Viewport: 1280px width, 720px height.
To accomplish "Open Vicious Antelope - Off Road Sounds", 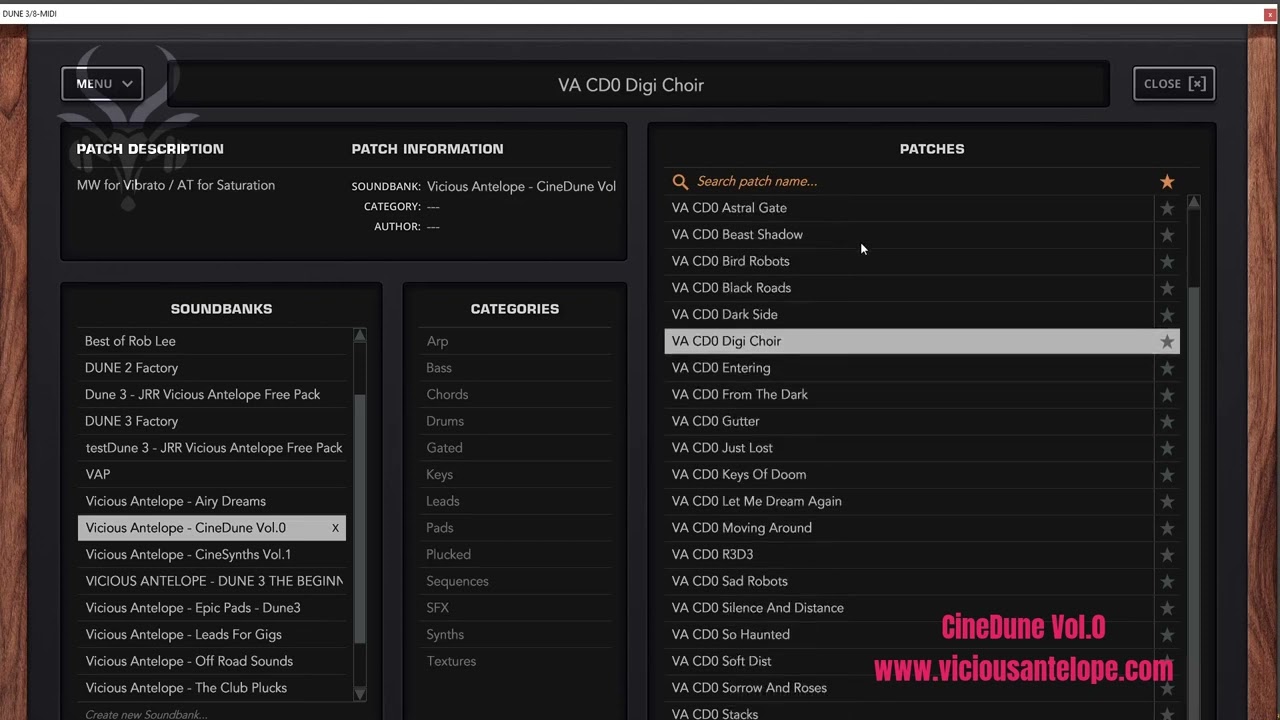I will coord(212,661).
